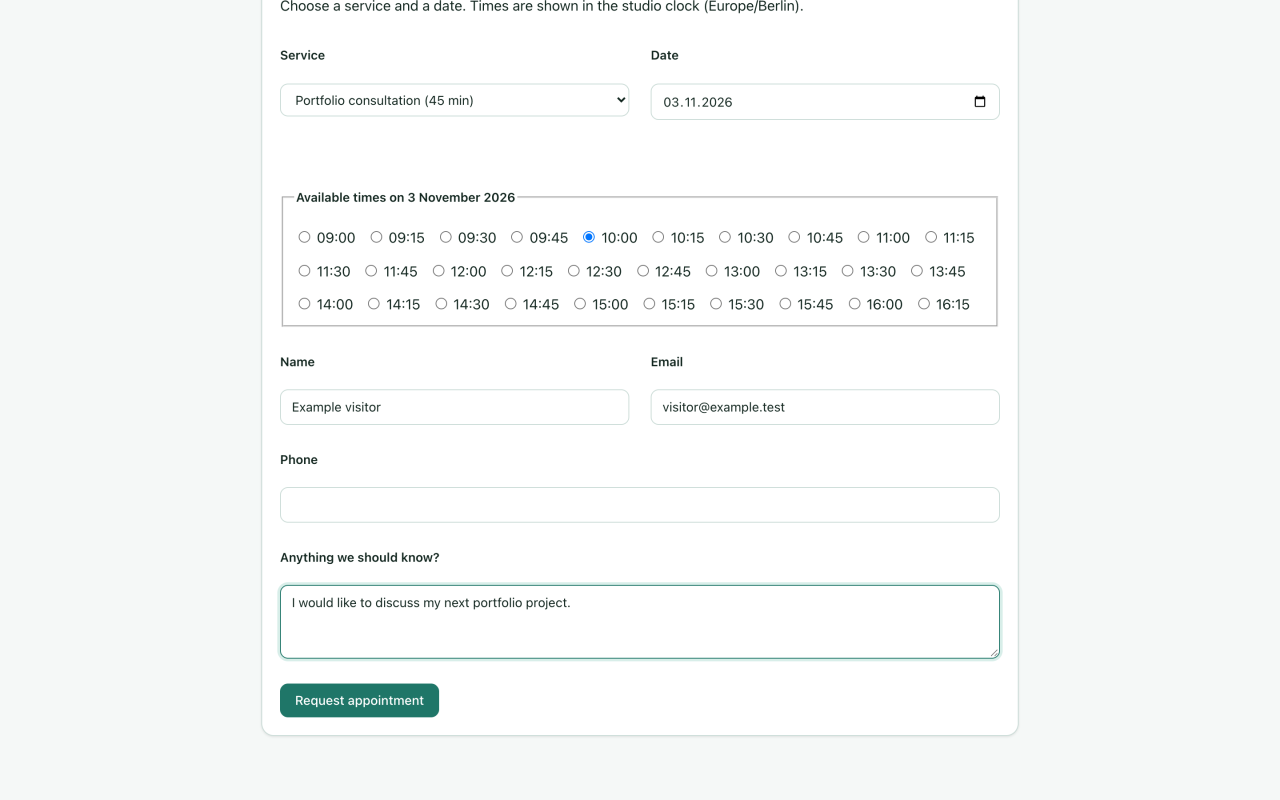1280x800 pixels.
Task: Open the date picker calendar icon
Action: [980, 102]
